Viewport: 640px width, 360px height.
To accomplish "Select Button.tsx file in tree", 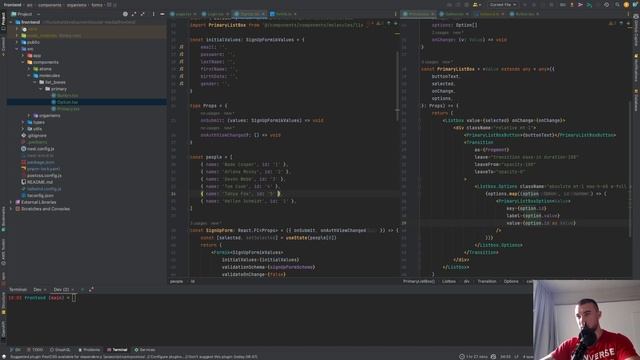I will pyautogui.click(x=65, y=96).
